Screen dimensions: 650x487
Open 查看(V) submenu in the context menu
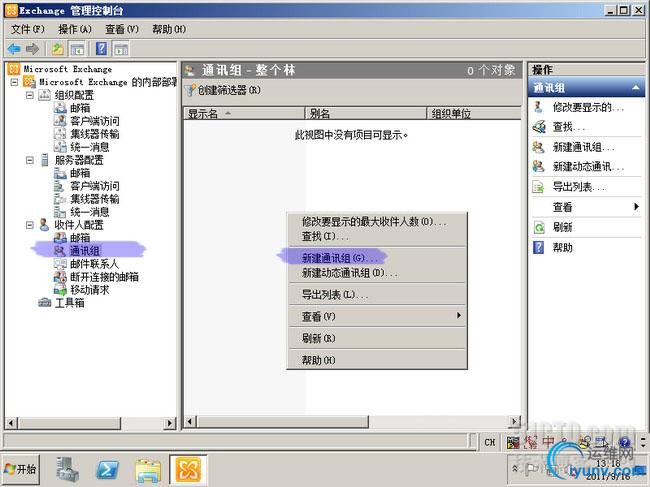pyautogui.click(x=377, y=316)
